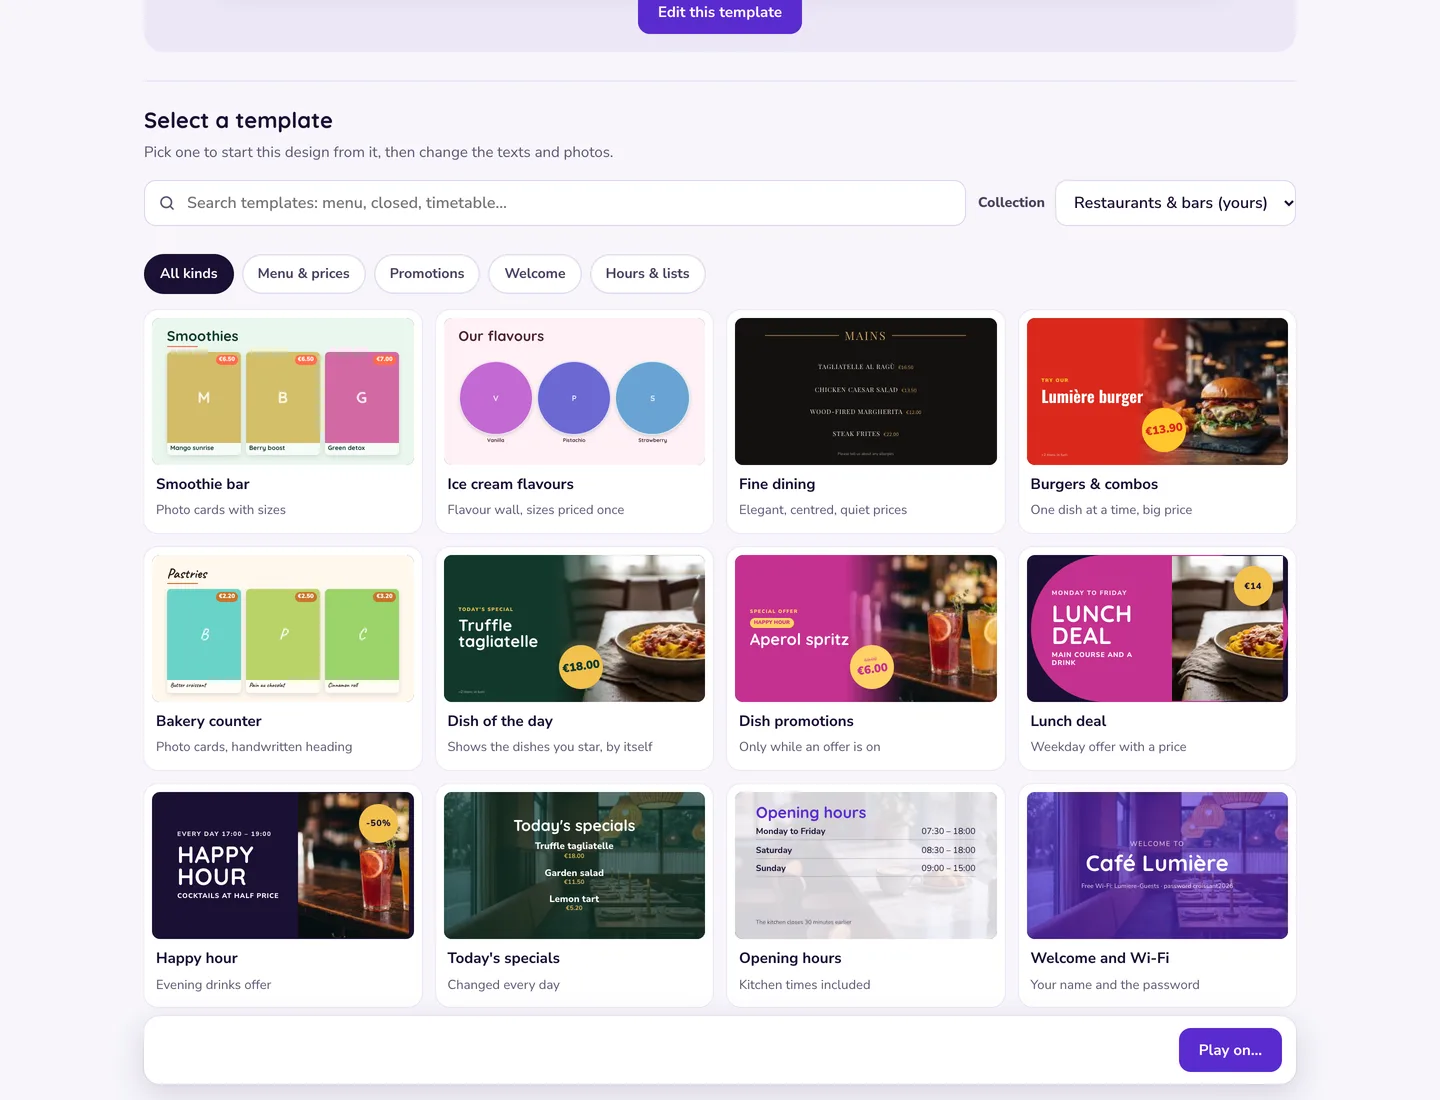Click 'Photo cards with sizes' description
Image resolution: width=1440 pixels, height=1100 pixels.
[x=221, y=510]
